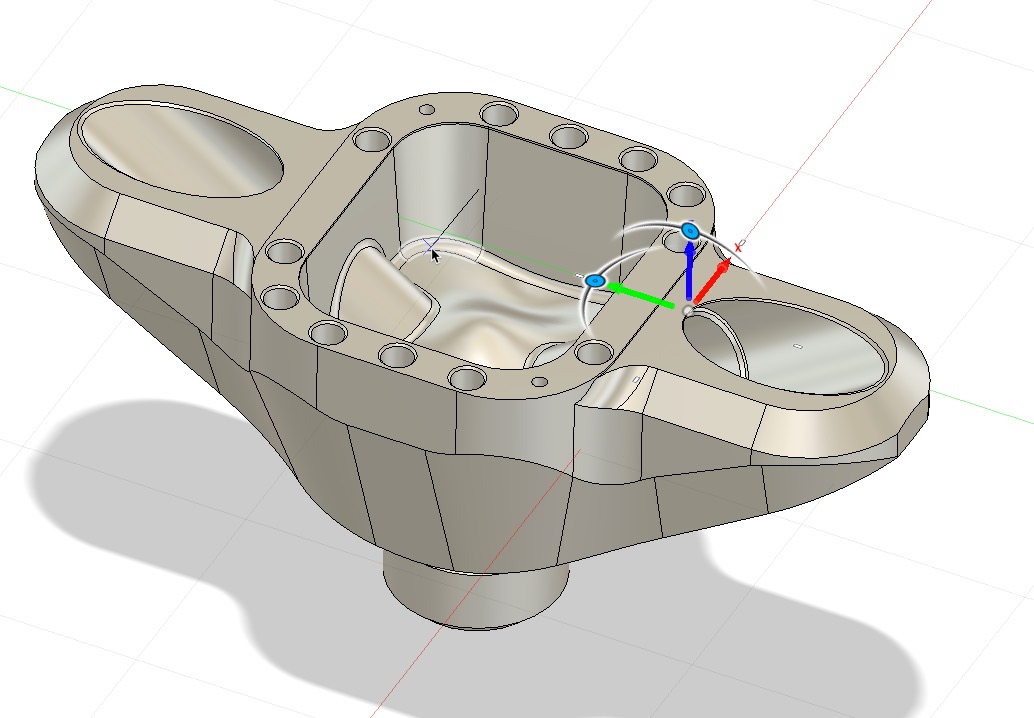This screenshot has width=1034, height=718.
Task: Click rotation handle at the green arrow tip
Action: [x=595, y=282]
